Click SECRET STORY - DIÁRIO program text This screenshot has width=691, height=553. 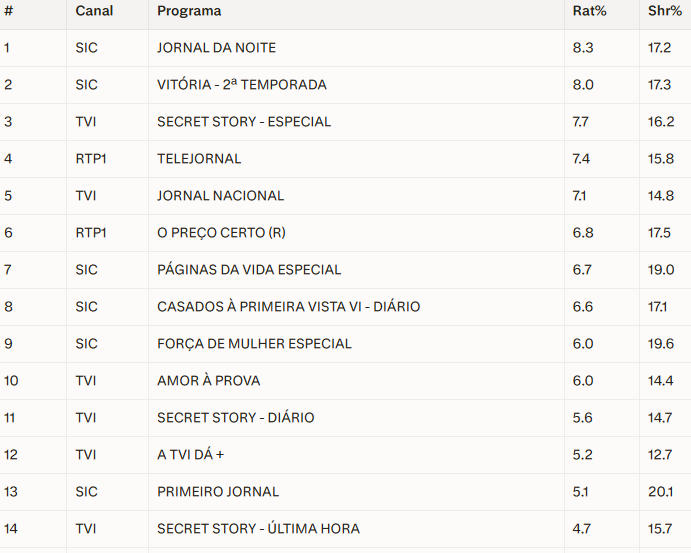click(235, 418)
